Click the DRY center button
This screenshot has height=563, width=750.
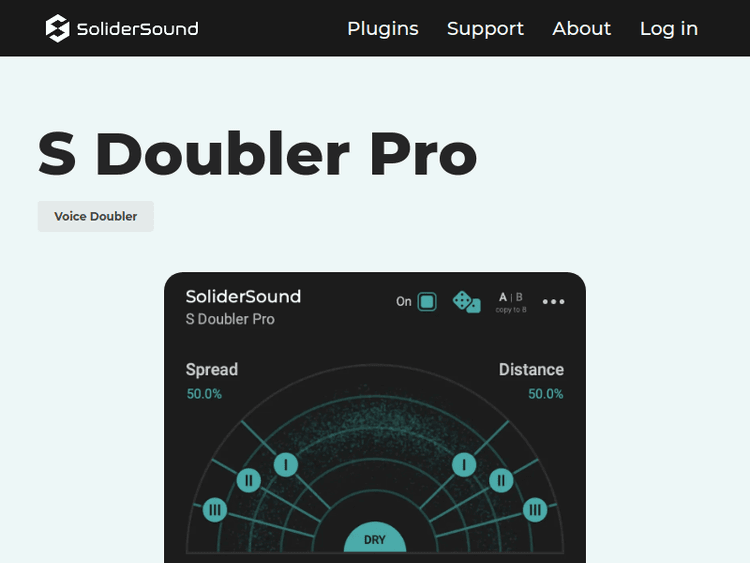click(375, 538)
